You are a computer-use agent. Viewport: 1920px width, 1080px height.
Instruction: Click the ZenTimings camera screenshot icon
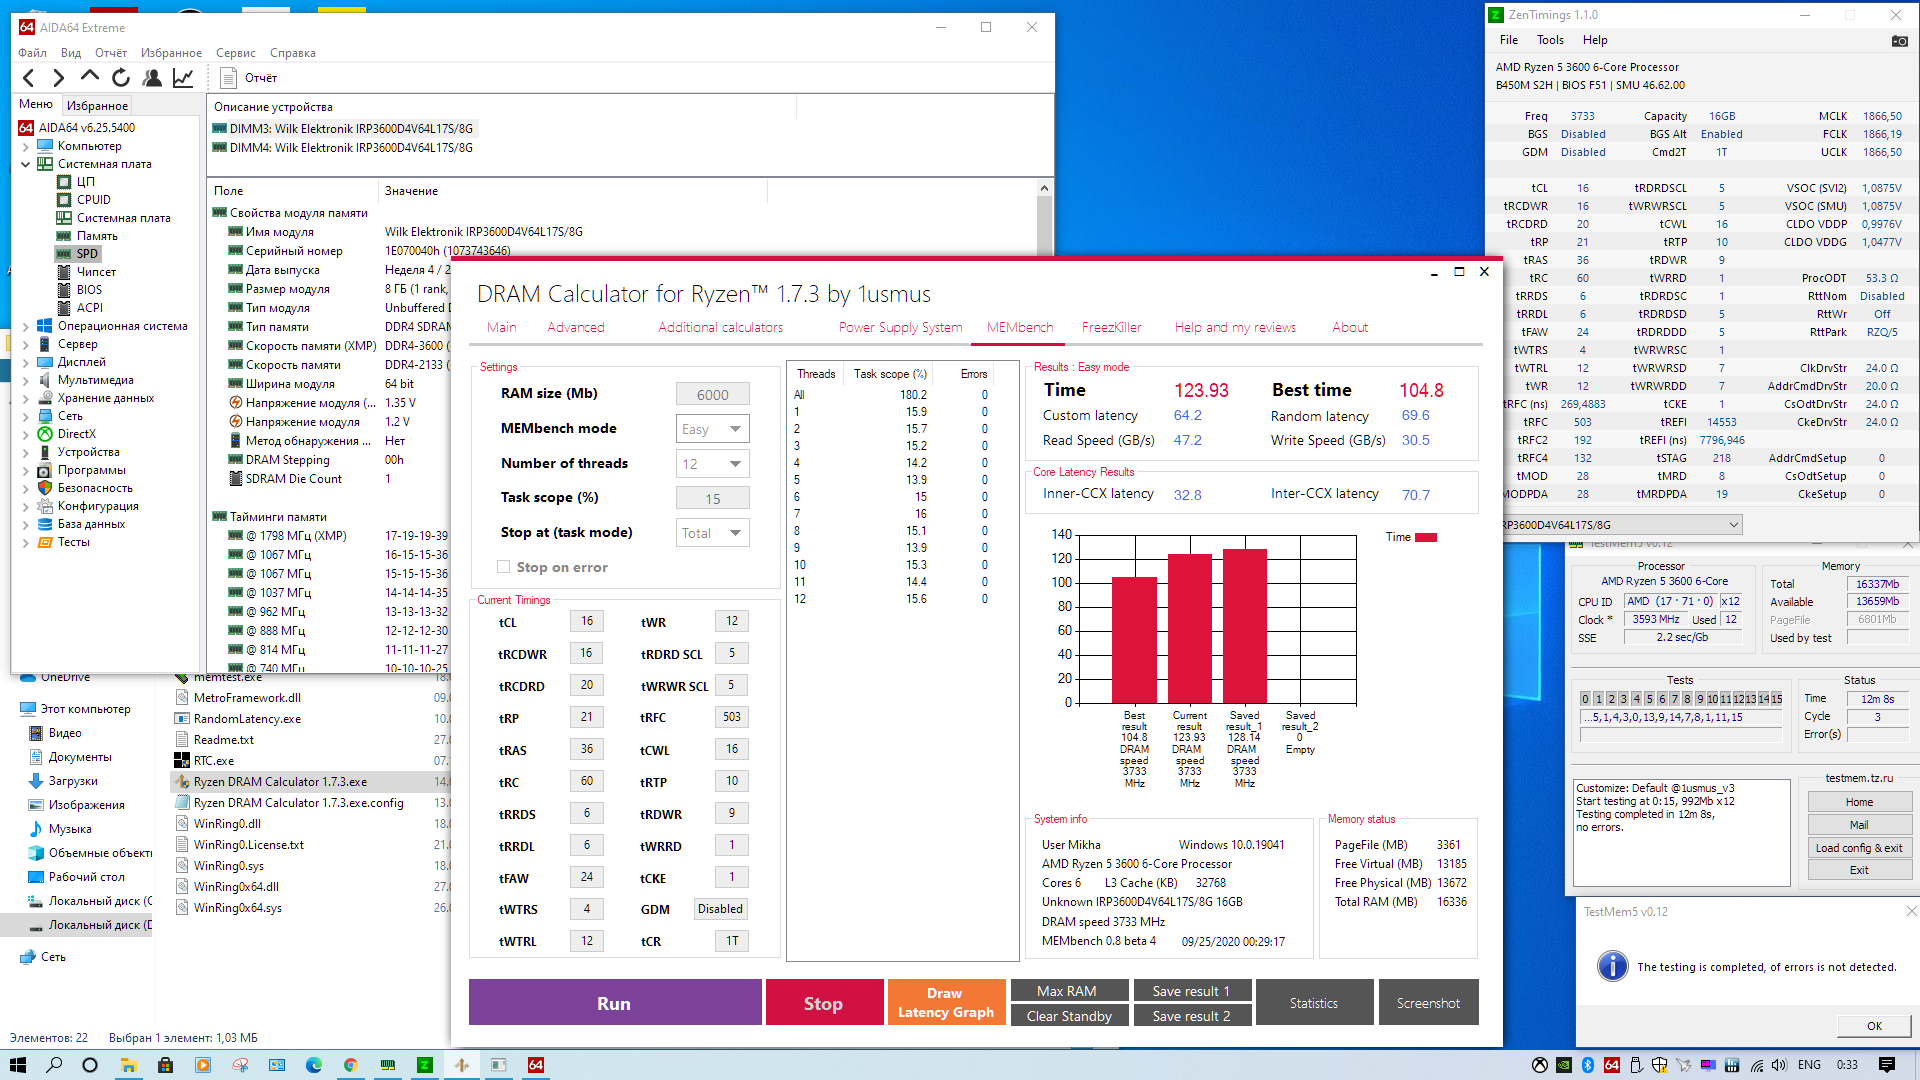pyautogui.click(x=1899, y=41)
